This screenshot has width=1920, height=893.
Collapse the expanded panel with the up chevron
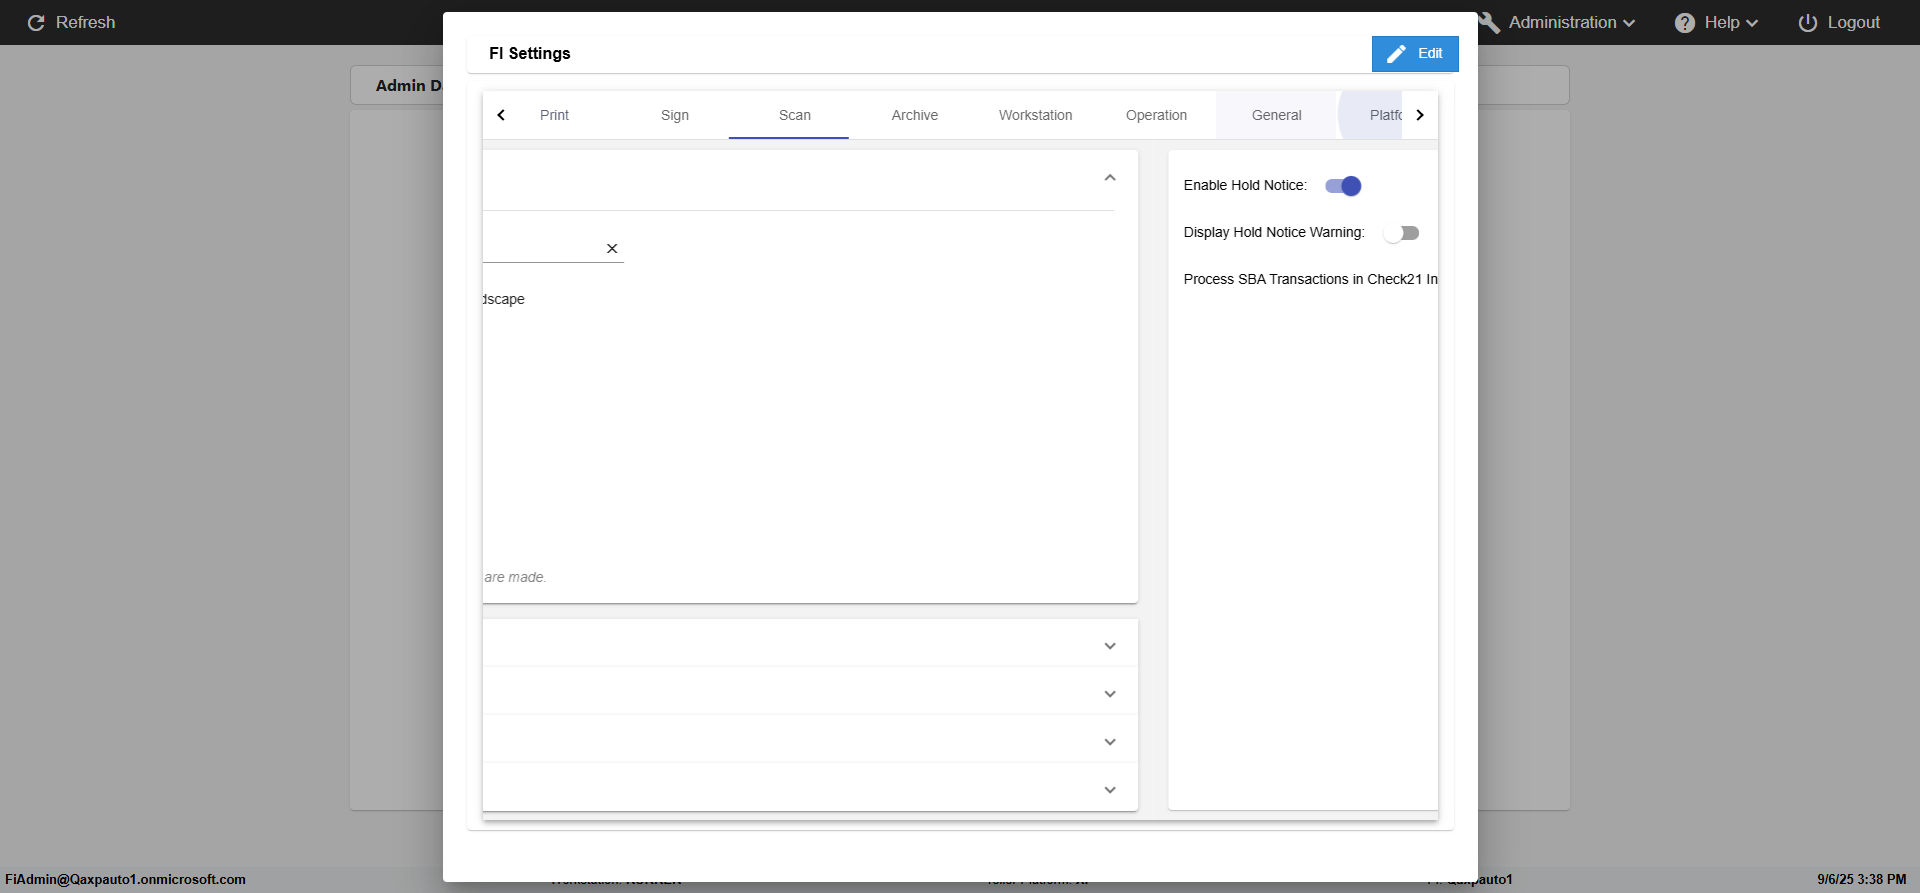(1109, 178)
